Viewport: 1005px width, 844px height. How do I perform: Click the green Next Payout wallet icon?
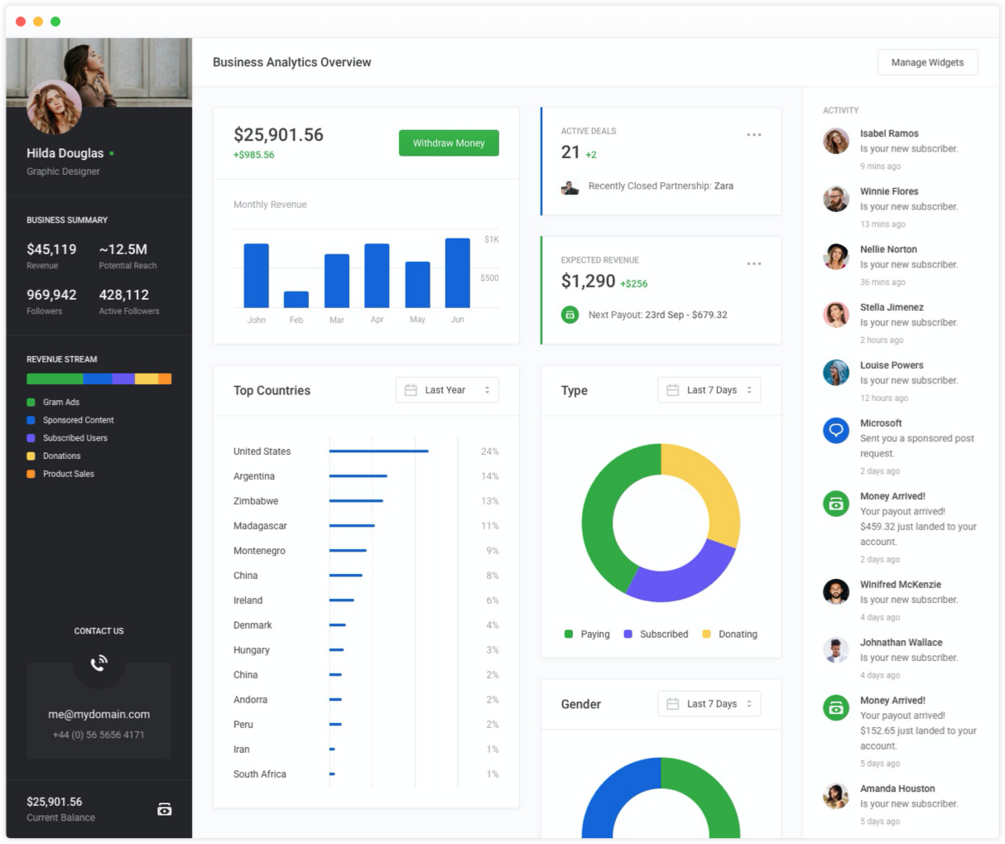[x=570, y=315]
